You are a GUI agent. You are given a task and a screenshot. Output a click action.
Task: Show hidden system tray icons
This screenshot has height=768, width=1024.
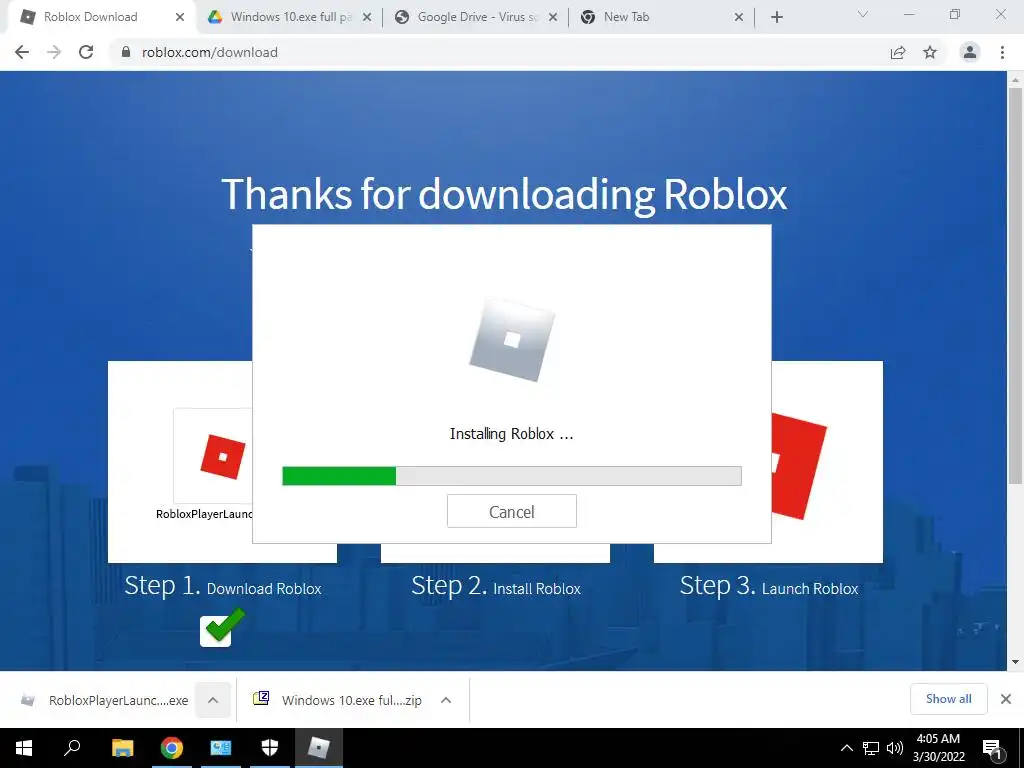click(846, 748)
